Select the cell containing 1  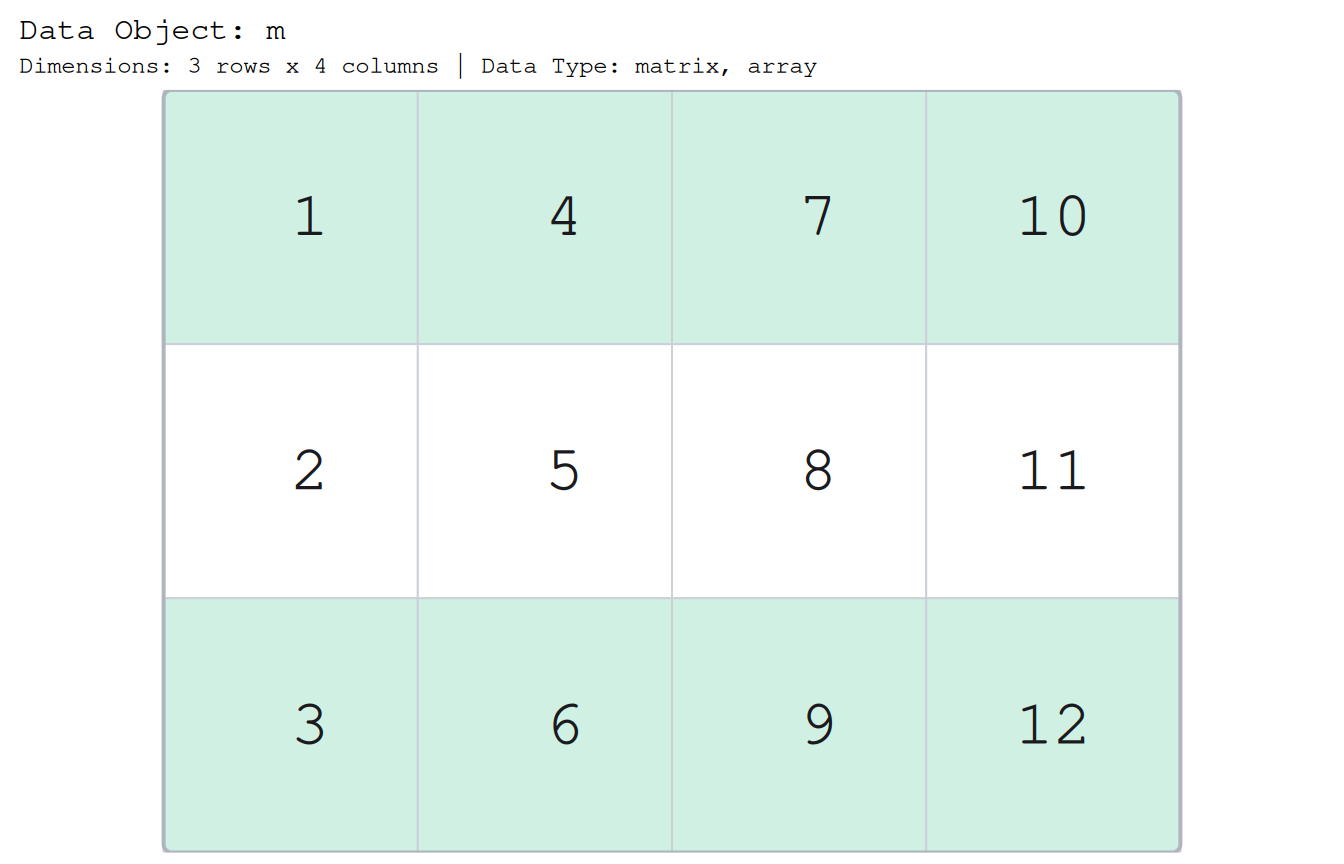pyautogui.click(x=291, y=217)
